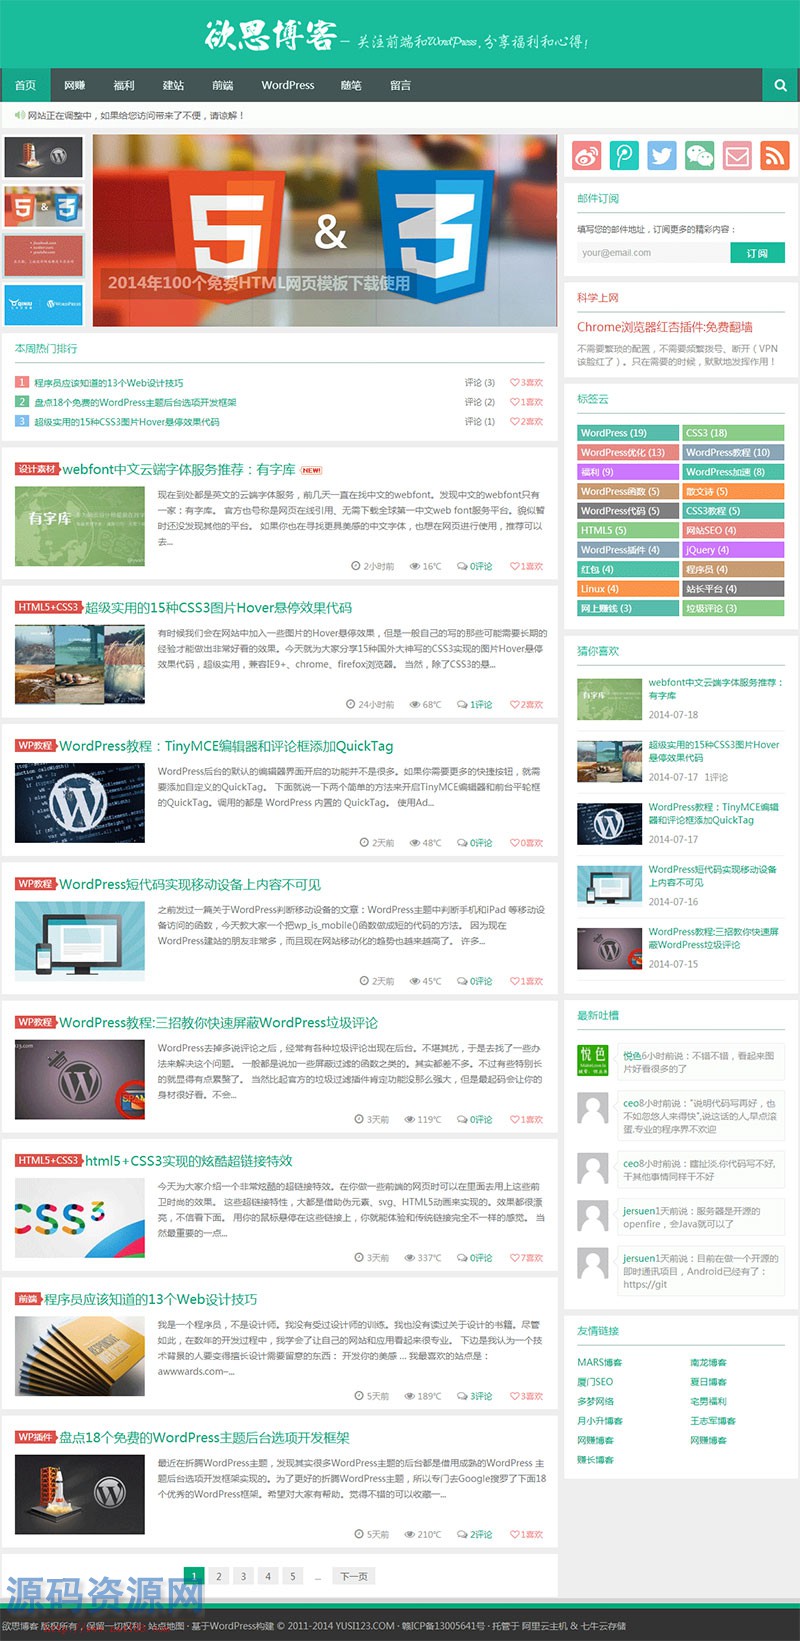Open the 宅男福利 friend link
Screen dimensions: 800x1641
pyautogui.click(x=708, y=1401)
